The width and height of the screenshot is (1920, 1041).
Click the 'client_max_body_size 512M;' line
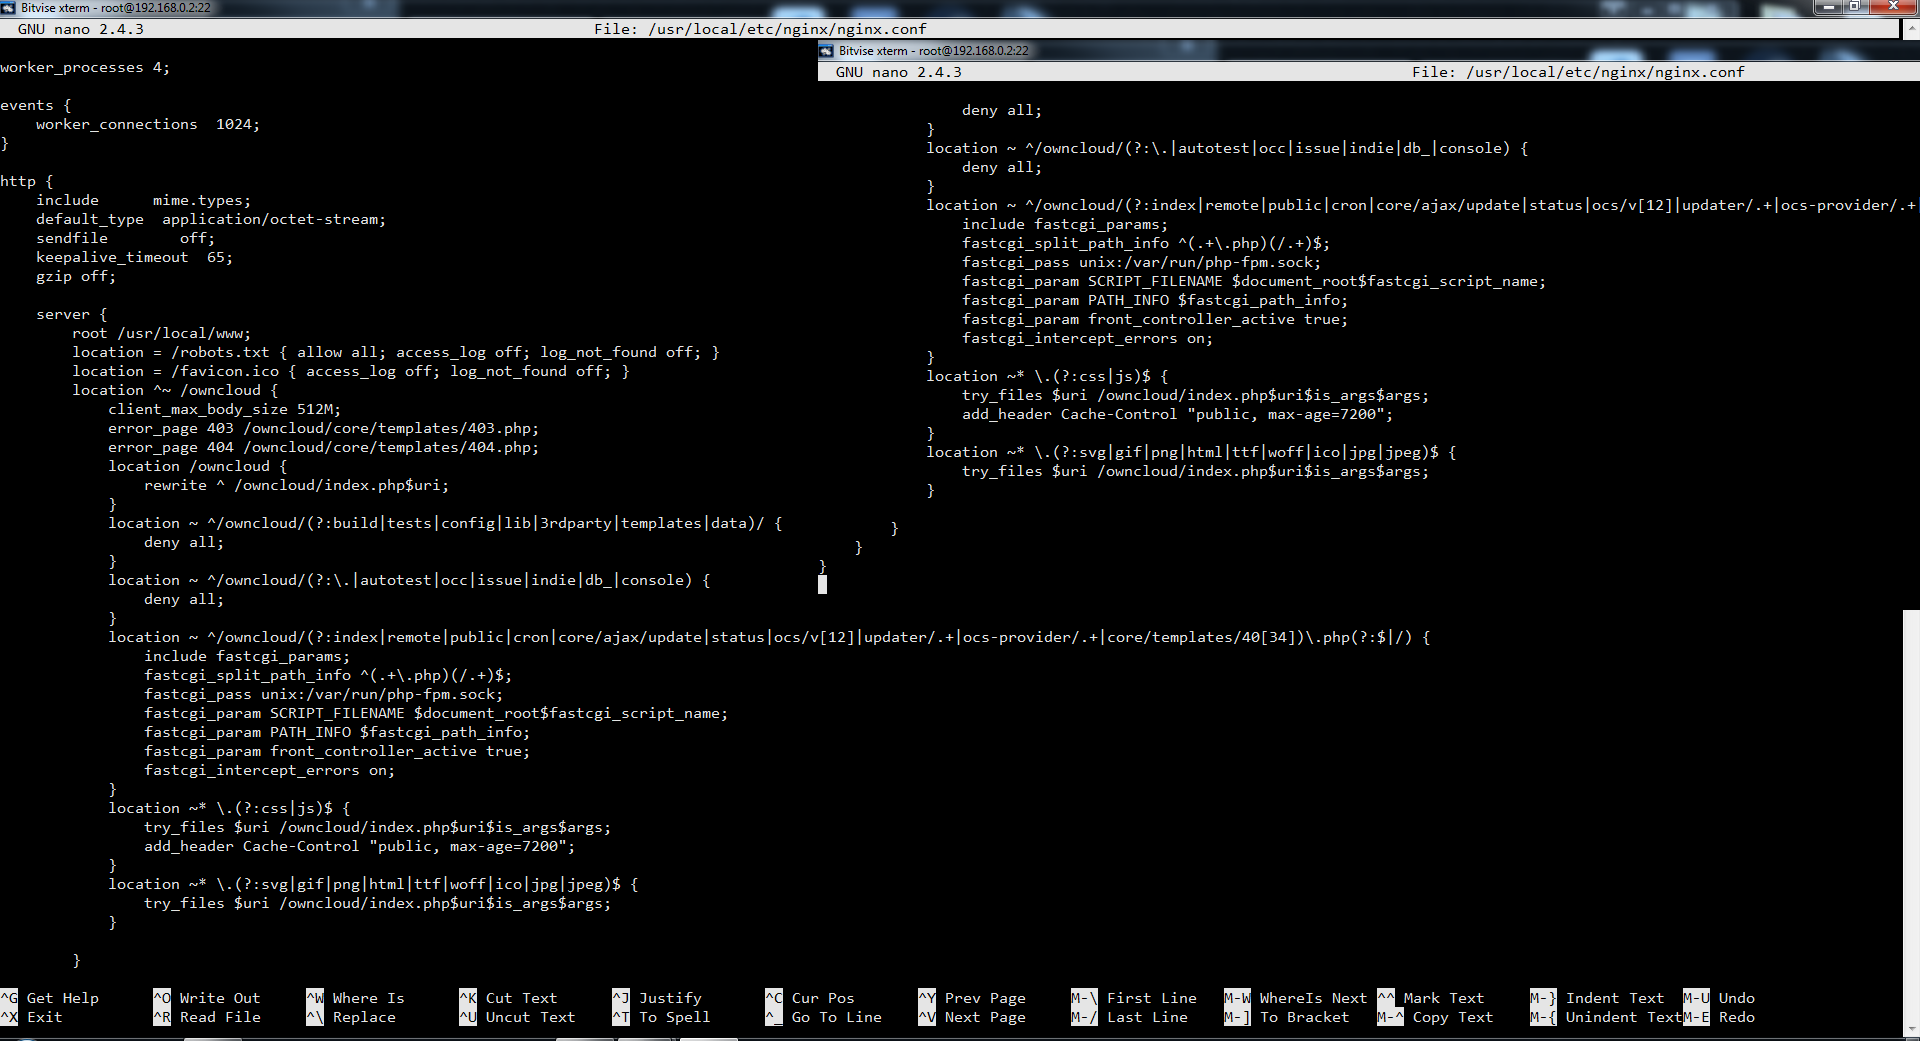225,409
